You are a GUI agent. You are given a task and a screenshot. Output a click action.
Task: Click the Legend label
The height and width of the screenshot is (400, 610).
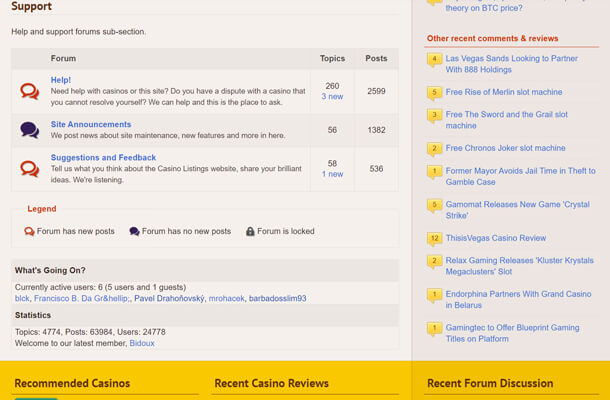(42, 209)
